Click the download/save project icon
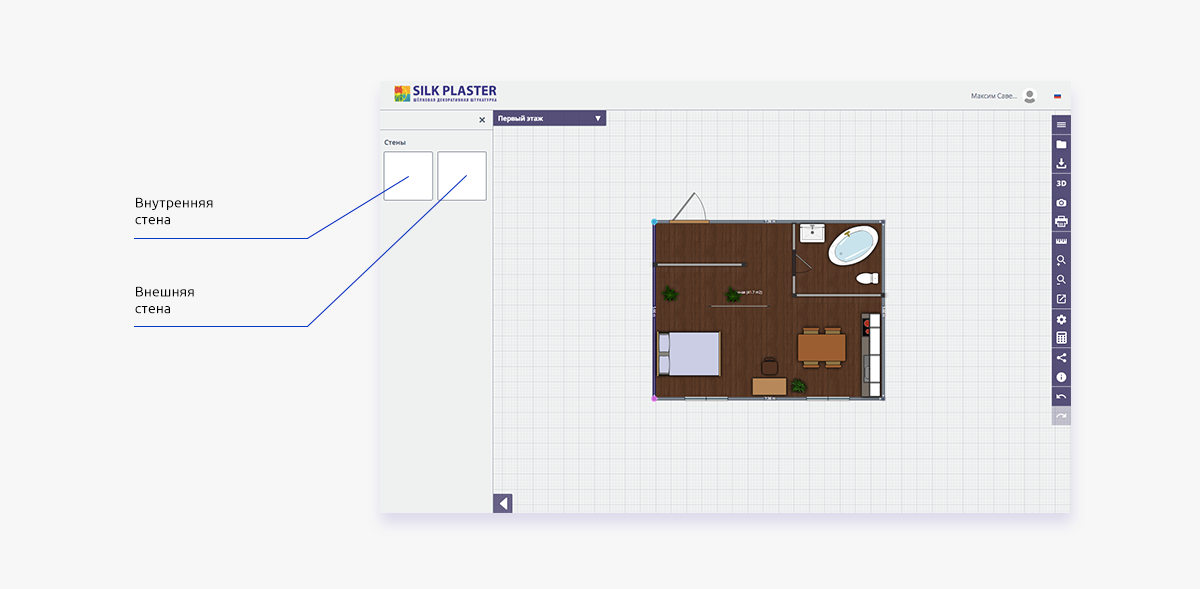 coord(1061,164)
